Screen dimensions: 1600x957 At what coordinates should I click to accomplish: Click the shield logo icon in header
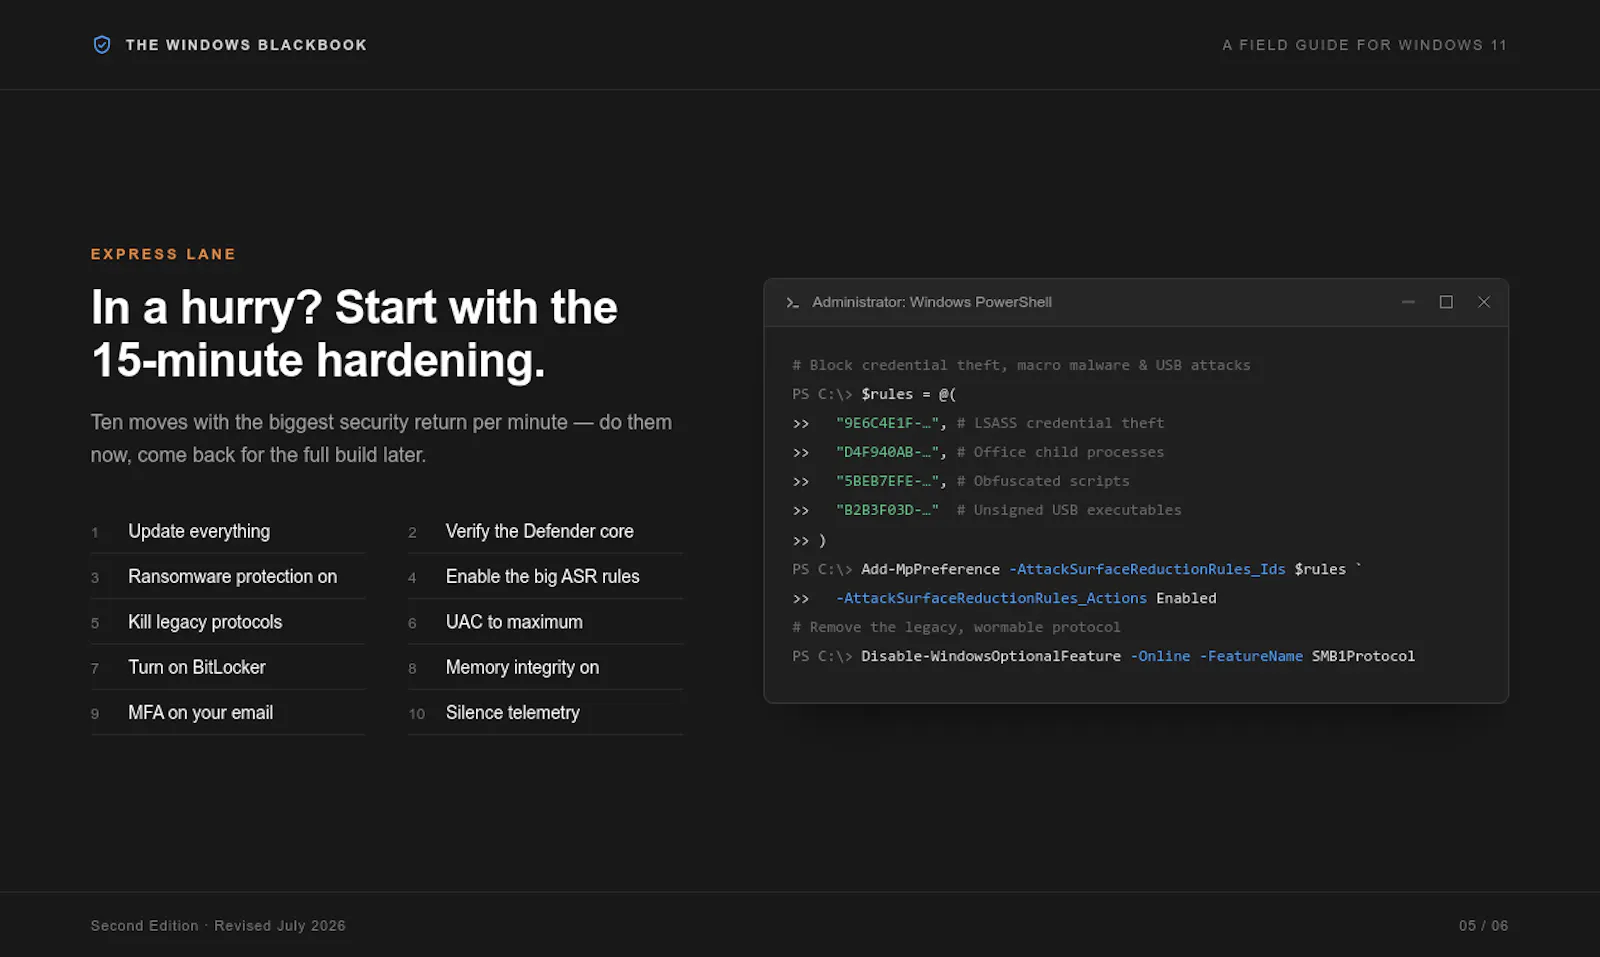point(102,45)
